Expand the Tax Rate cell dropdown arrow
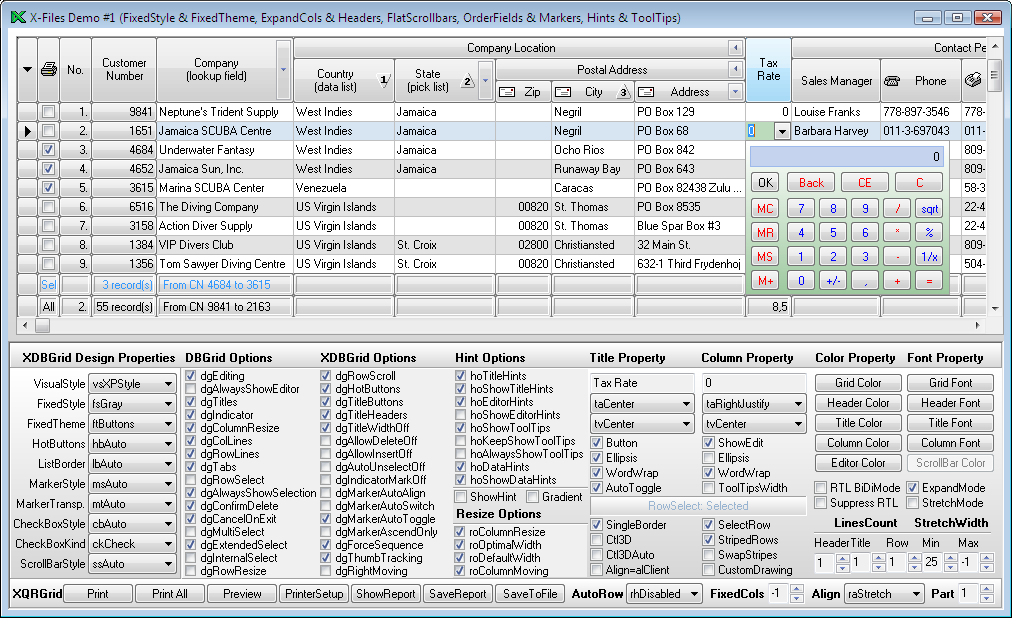The width and height of the screenshot is (1012, 618). coord(782,131)
